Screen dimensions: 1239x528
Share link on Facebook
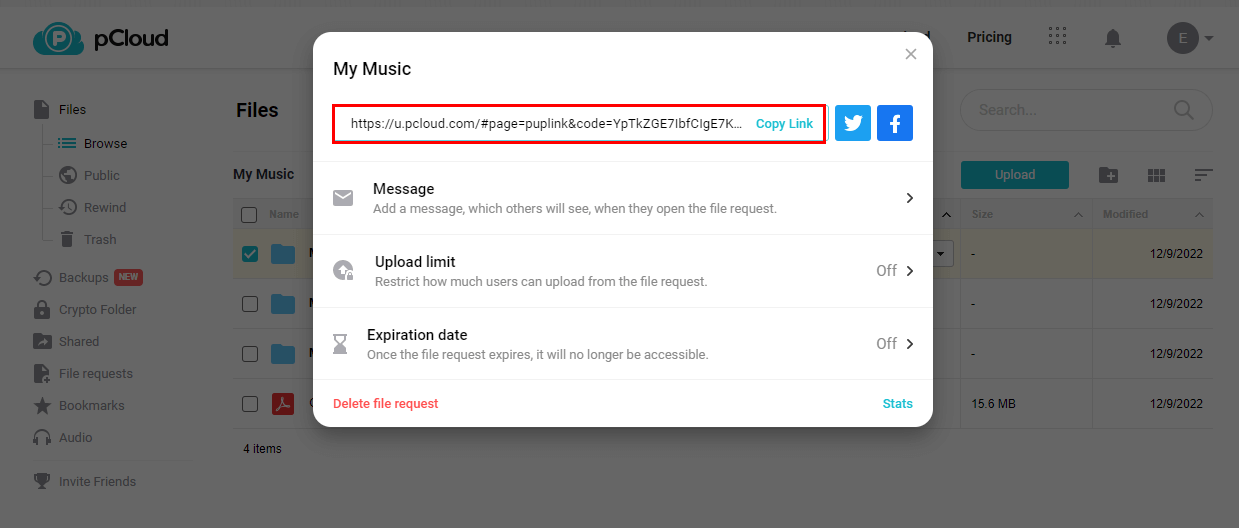point(895,124)
